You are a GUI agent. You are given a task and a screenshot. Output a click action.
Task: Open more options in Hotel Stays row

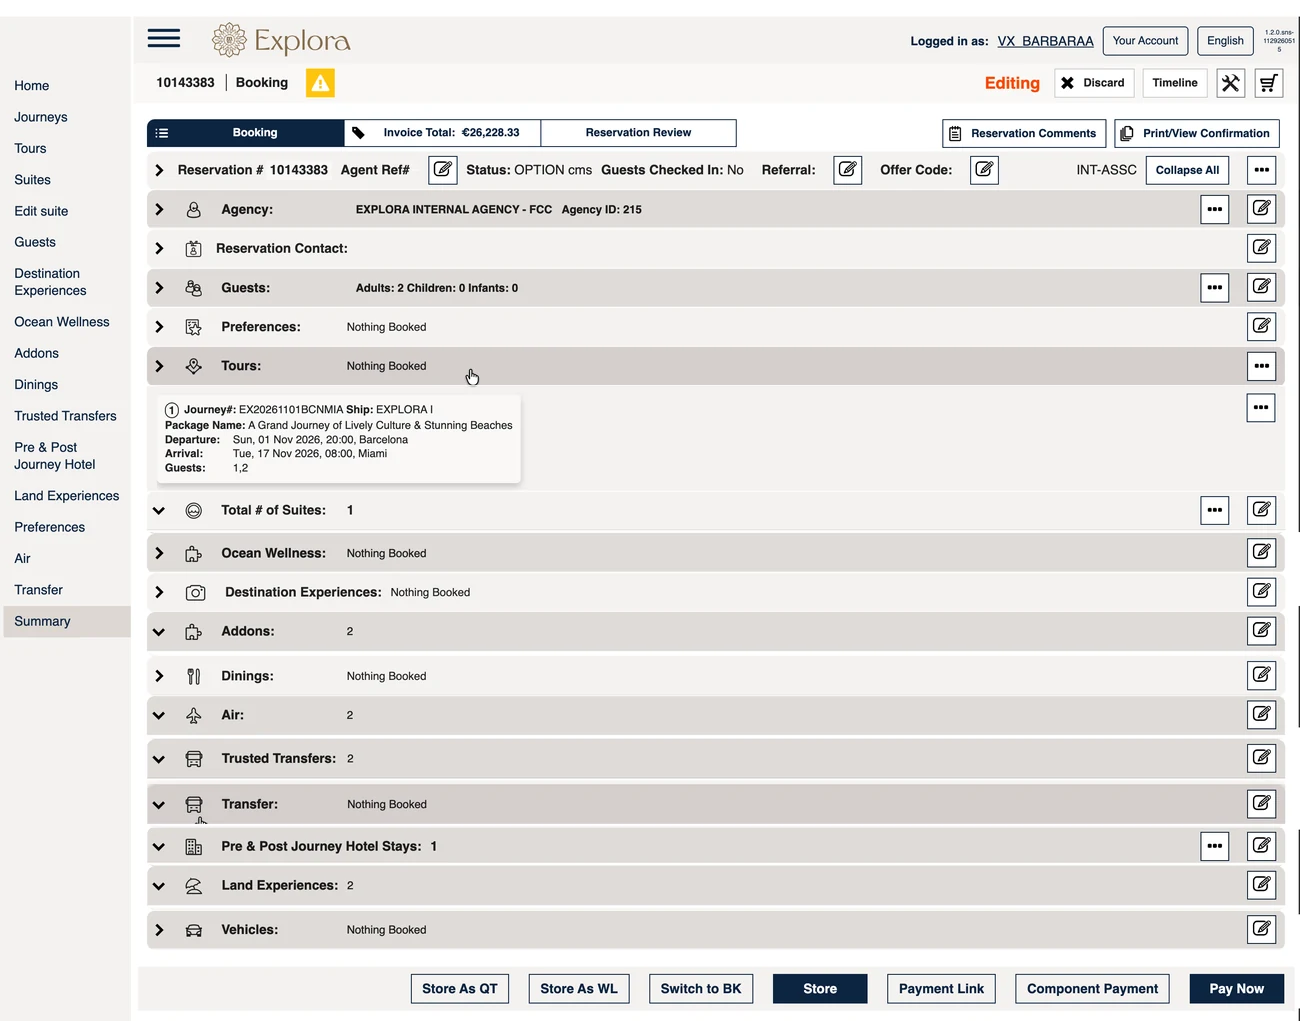click(x=1214, y=846)
